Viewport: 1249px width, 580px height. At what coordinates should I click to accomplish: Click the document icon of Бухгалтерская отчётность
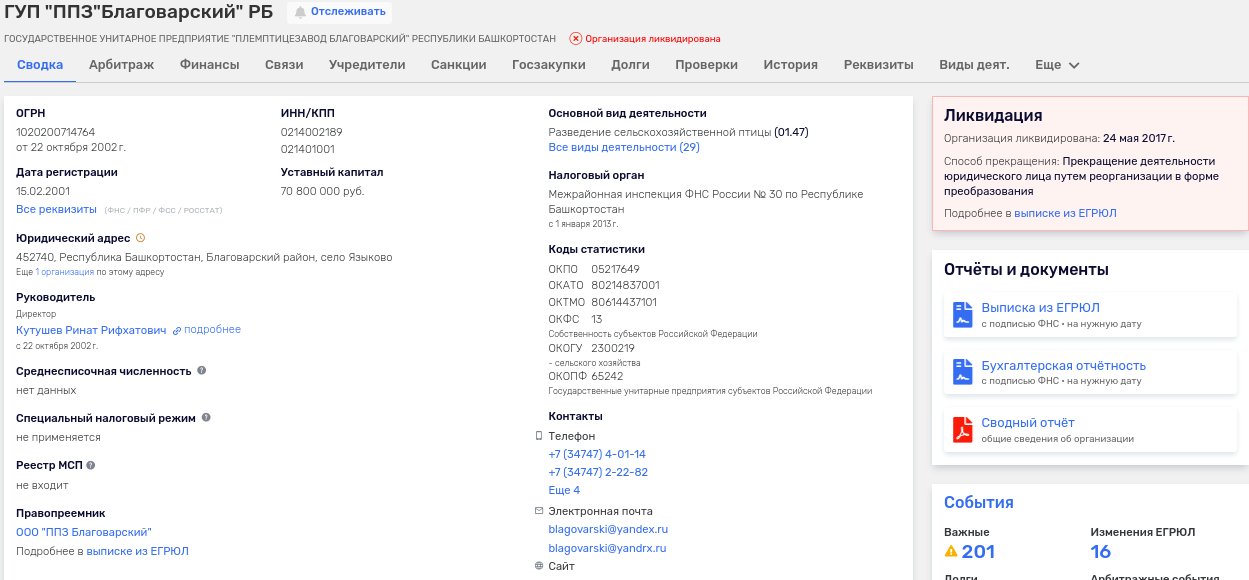(x=962, y=372)
